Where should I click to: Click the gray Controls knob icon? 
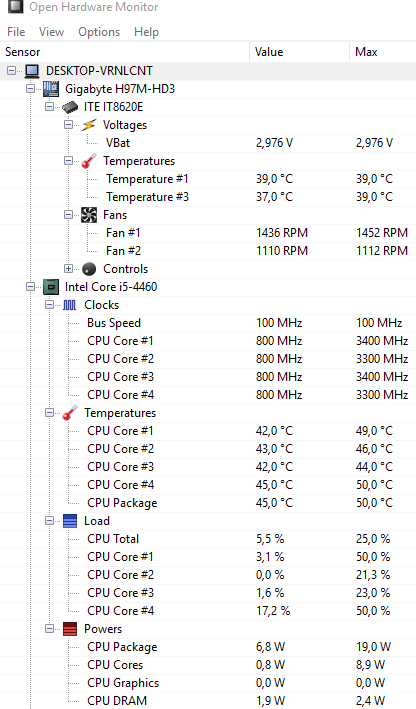pyautogui.click(x=89, y=269)
